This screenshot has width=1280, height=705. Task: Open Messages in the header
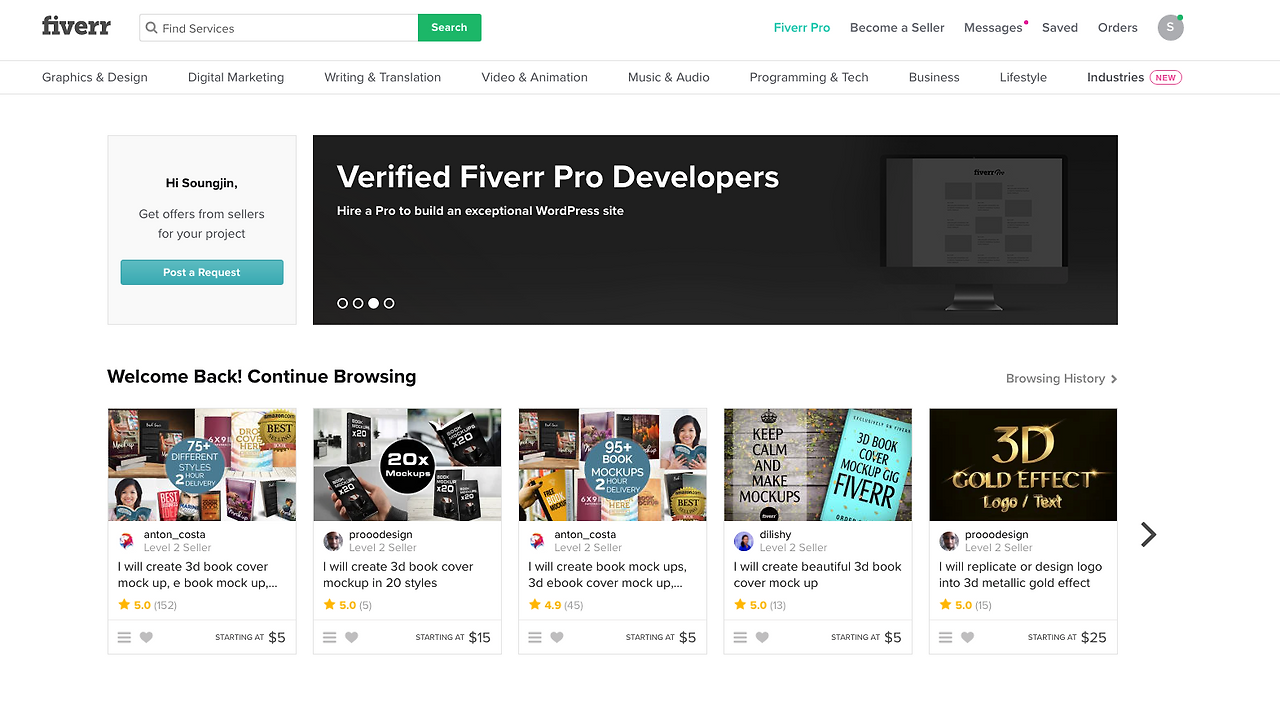tap(993, 28)
